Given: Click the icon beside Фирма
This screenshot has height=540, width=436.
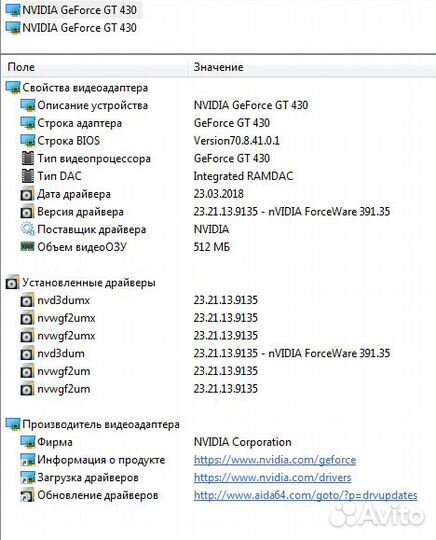Looking at the screenshot, I should tap(28, 442).
